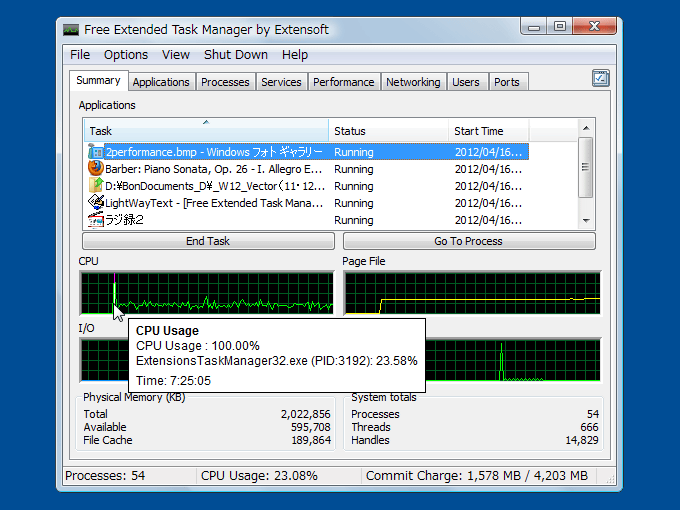Click Running status of LightWayText row
680x510 pixels.
pos(353,203)
